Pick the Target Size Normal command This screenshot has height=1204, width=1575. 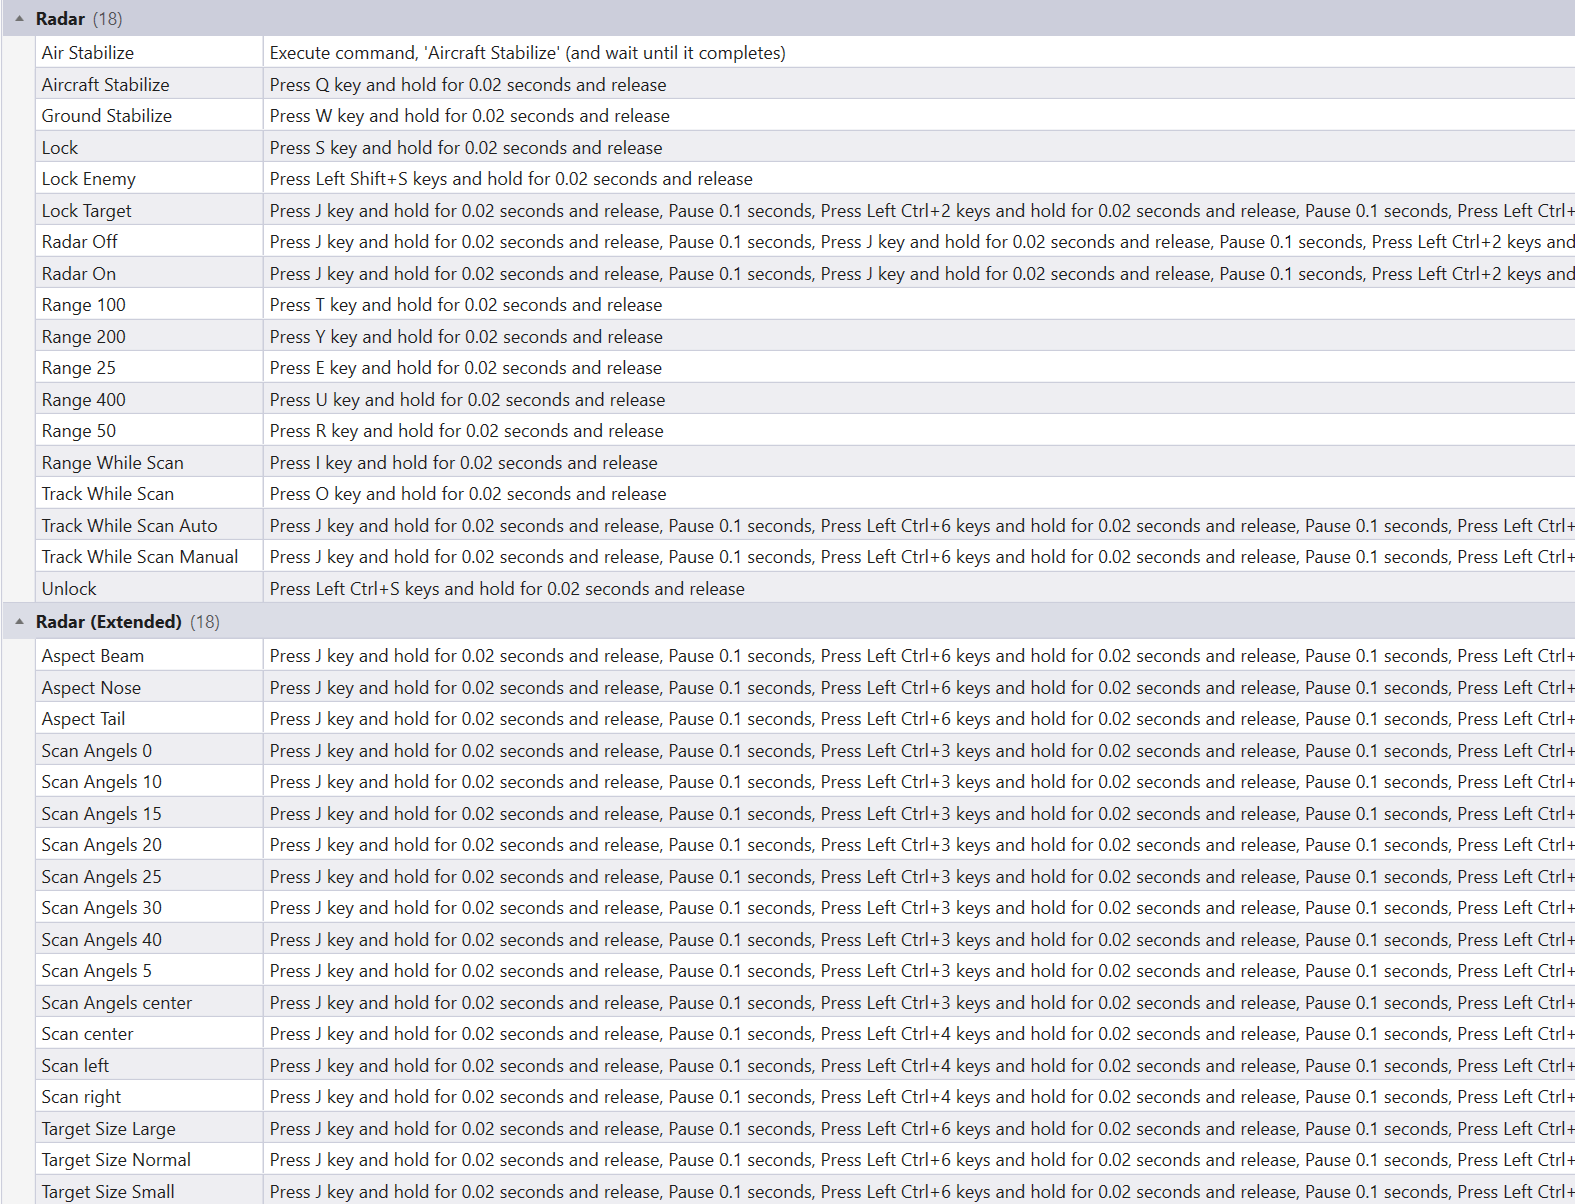pos(116,1160)
